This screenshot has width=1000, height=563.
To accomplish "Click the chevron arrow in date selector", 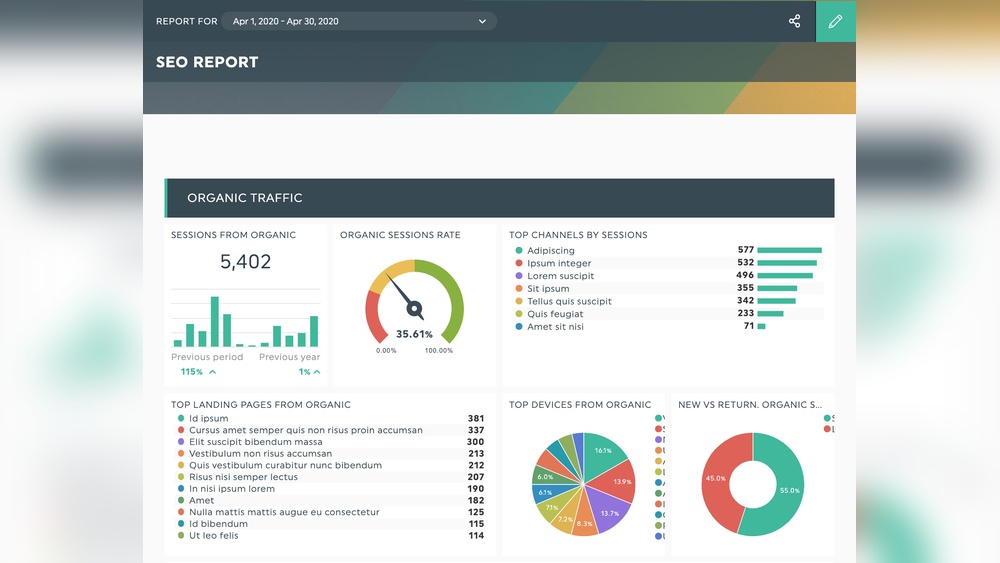I will (x=482, y=21).
